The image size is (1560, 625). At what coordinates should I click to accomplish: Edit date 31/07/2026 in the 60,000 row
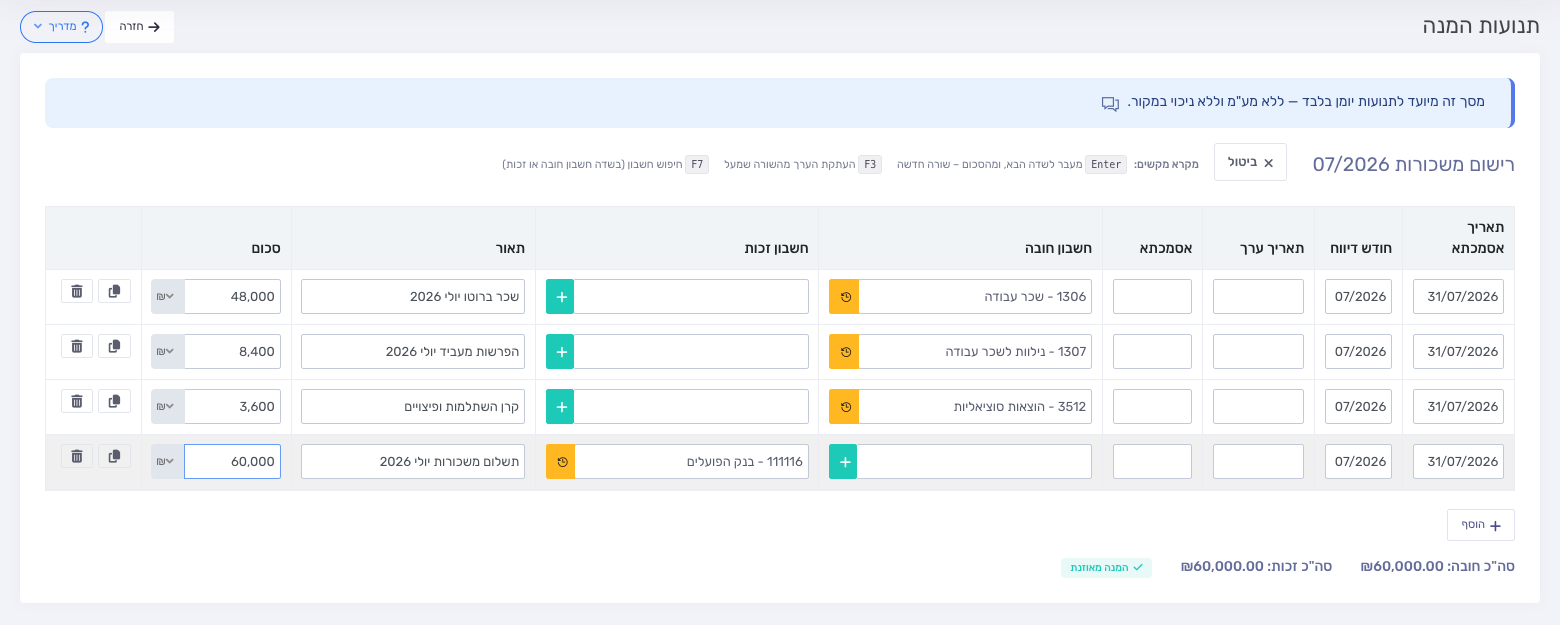point(1458,462)
